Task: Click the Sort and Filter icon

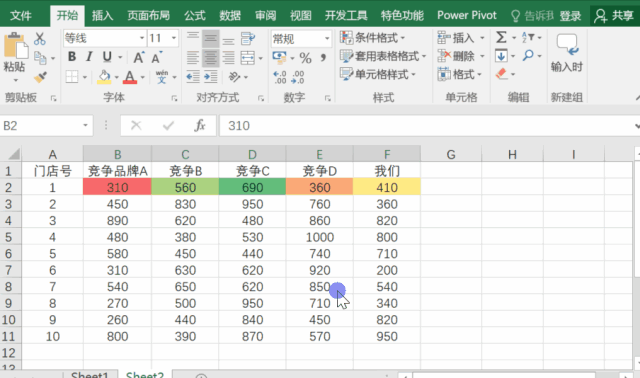Action: pos(528,38)
